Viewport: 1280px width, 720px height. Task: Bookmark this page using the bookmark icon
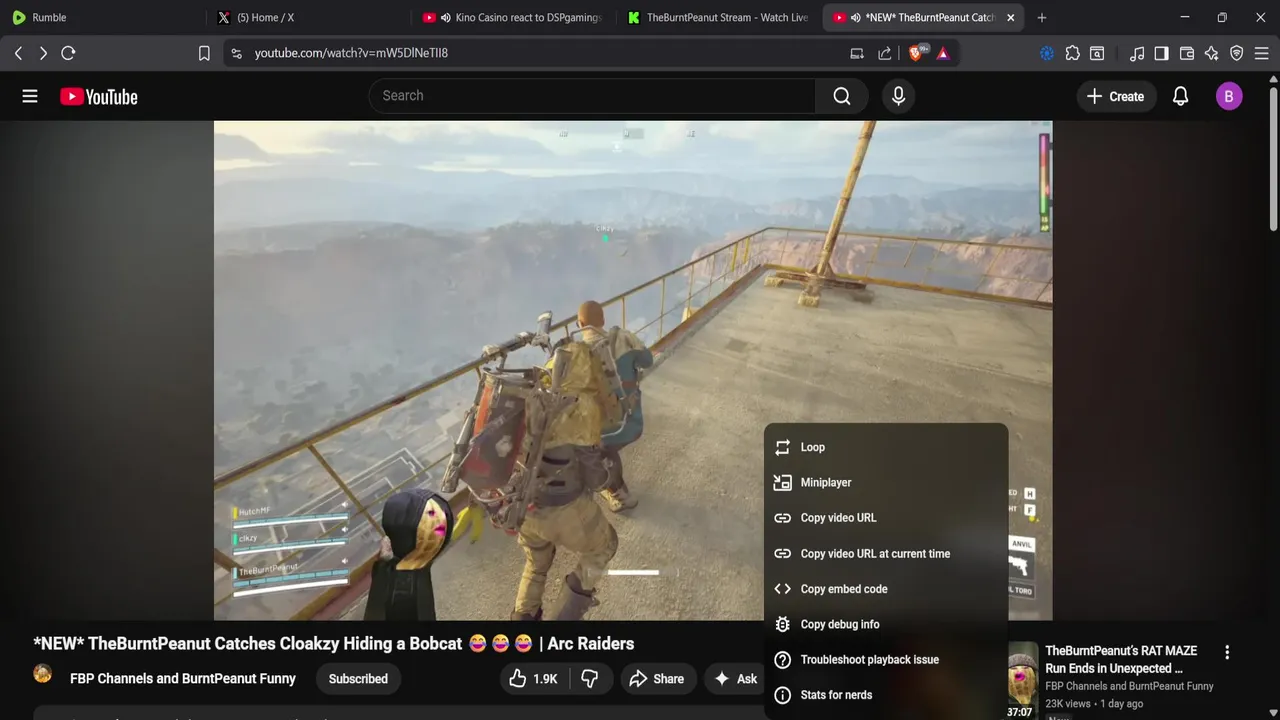[x=204, y=53]
